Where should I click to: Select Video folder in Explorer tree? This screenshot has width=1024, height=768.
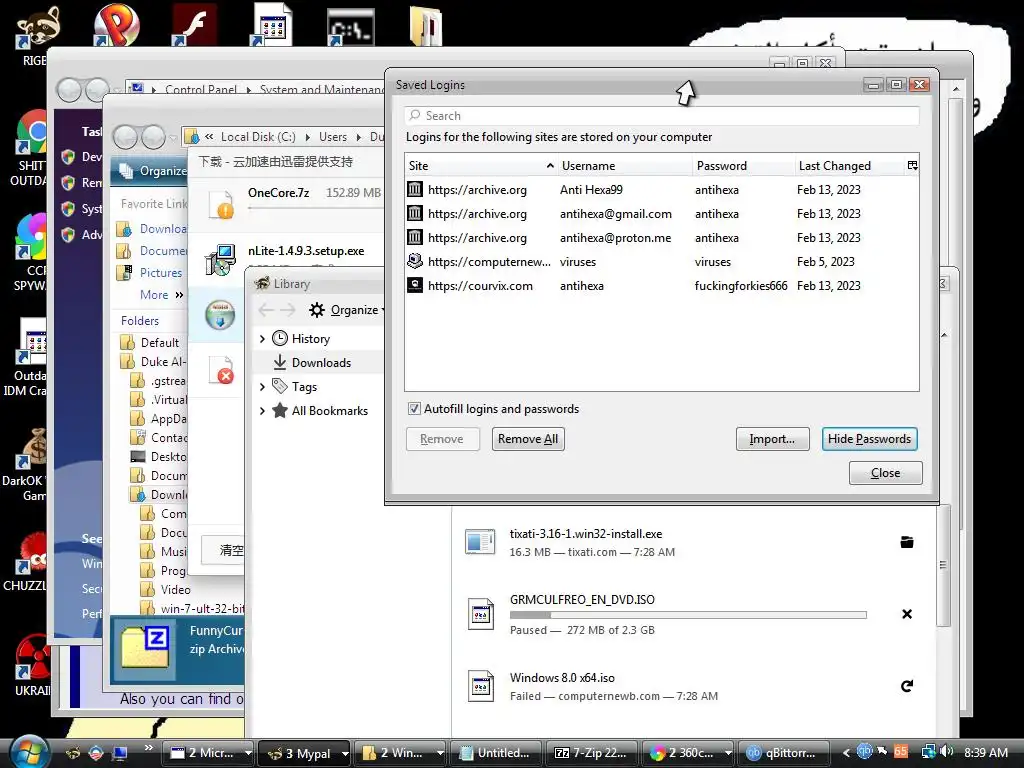tap(167, 589)
